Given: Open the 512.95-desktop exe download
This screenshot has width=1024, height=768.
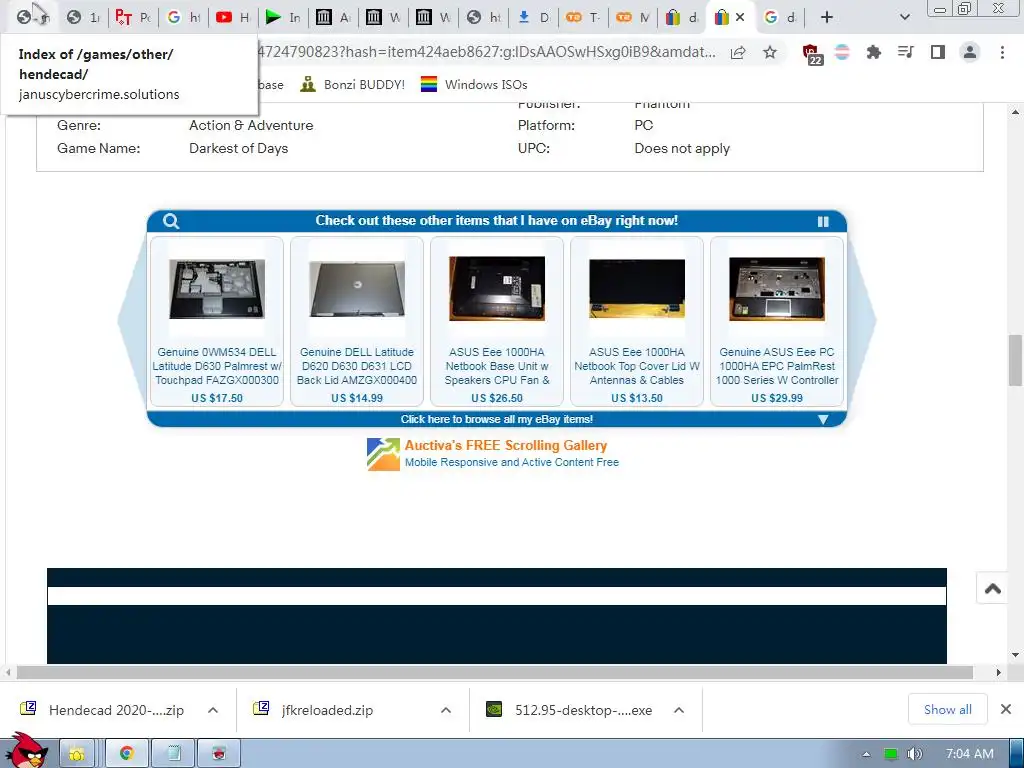Looking at the screenshot, I should 569,710.
